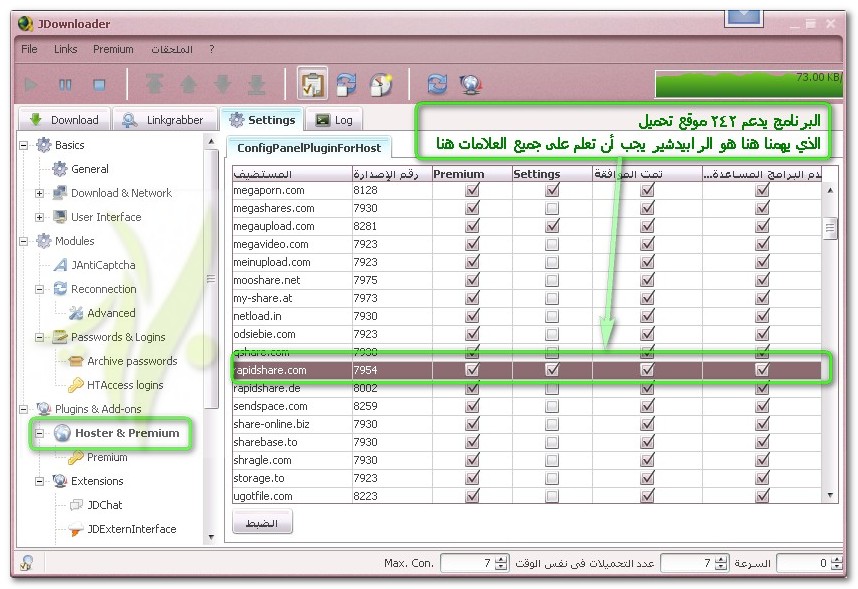
Task: Collapse the Plugins & Add-ons node
Action: [x=24, y=409]
